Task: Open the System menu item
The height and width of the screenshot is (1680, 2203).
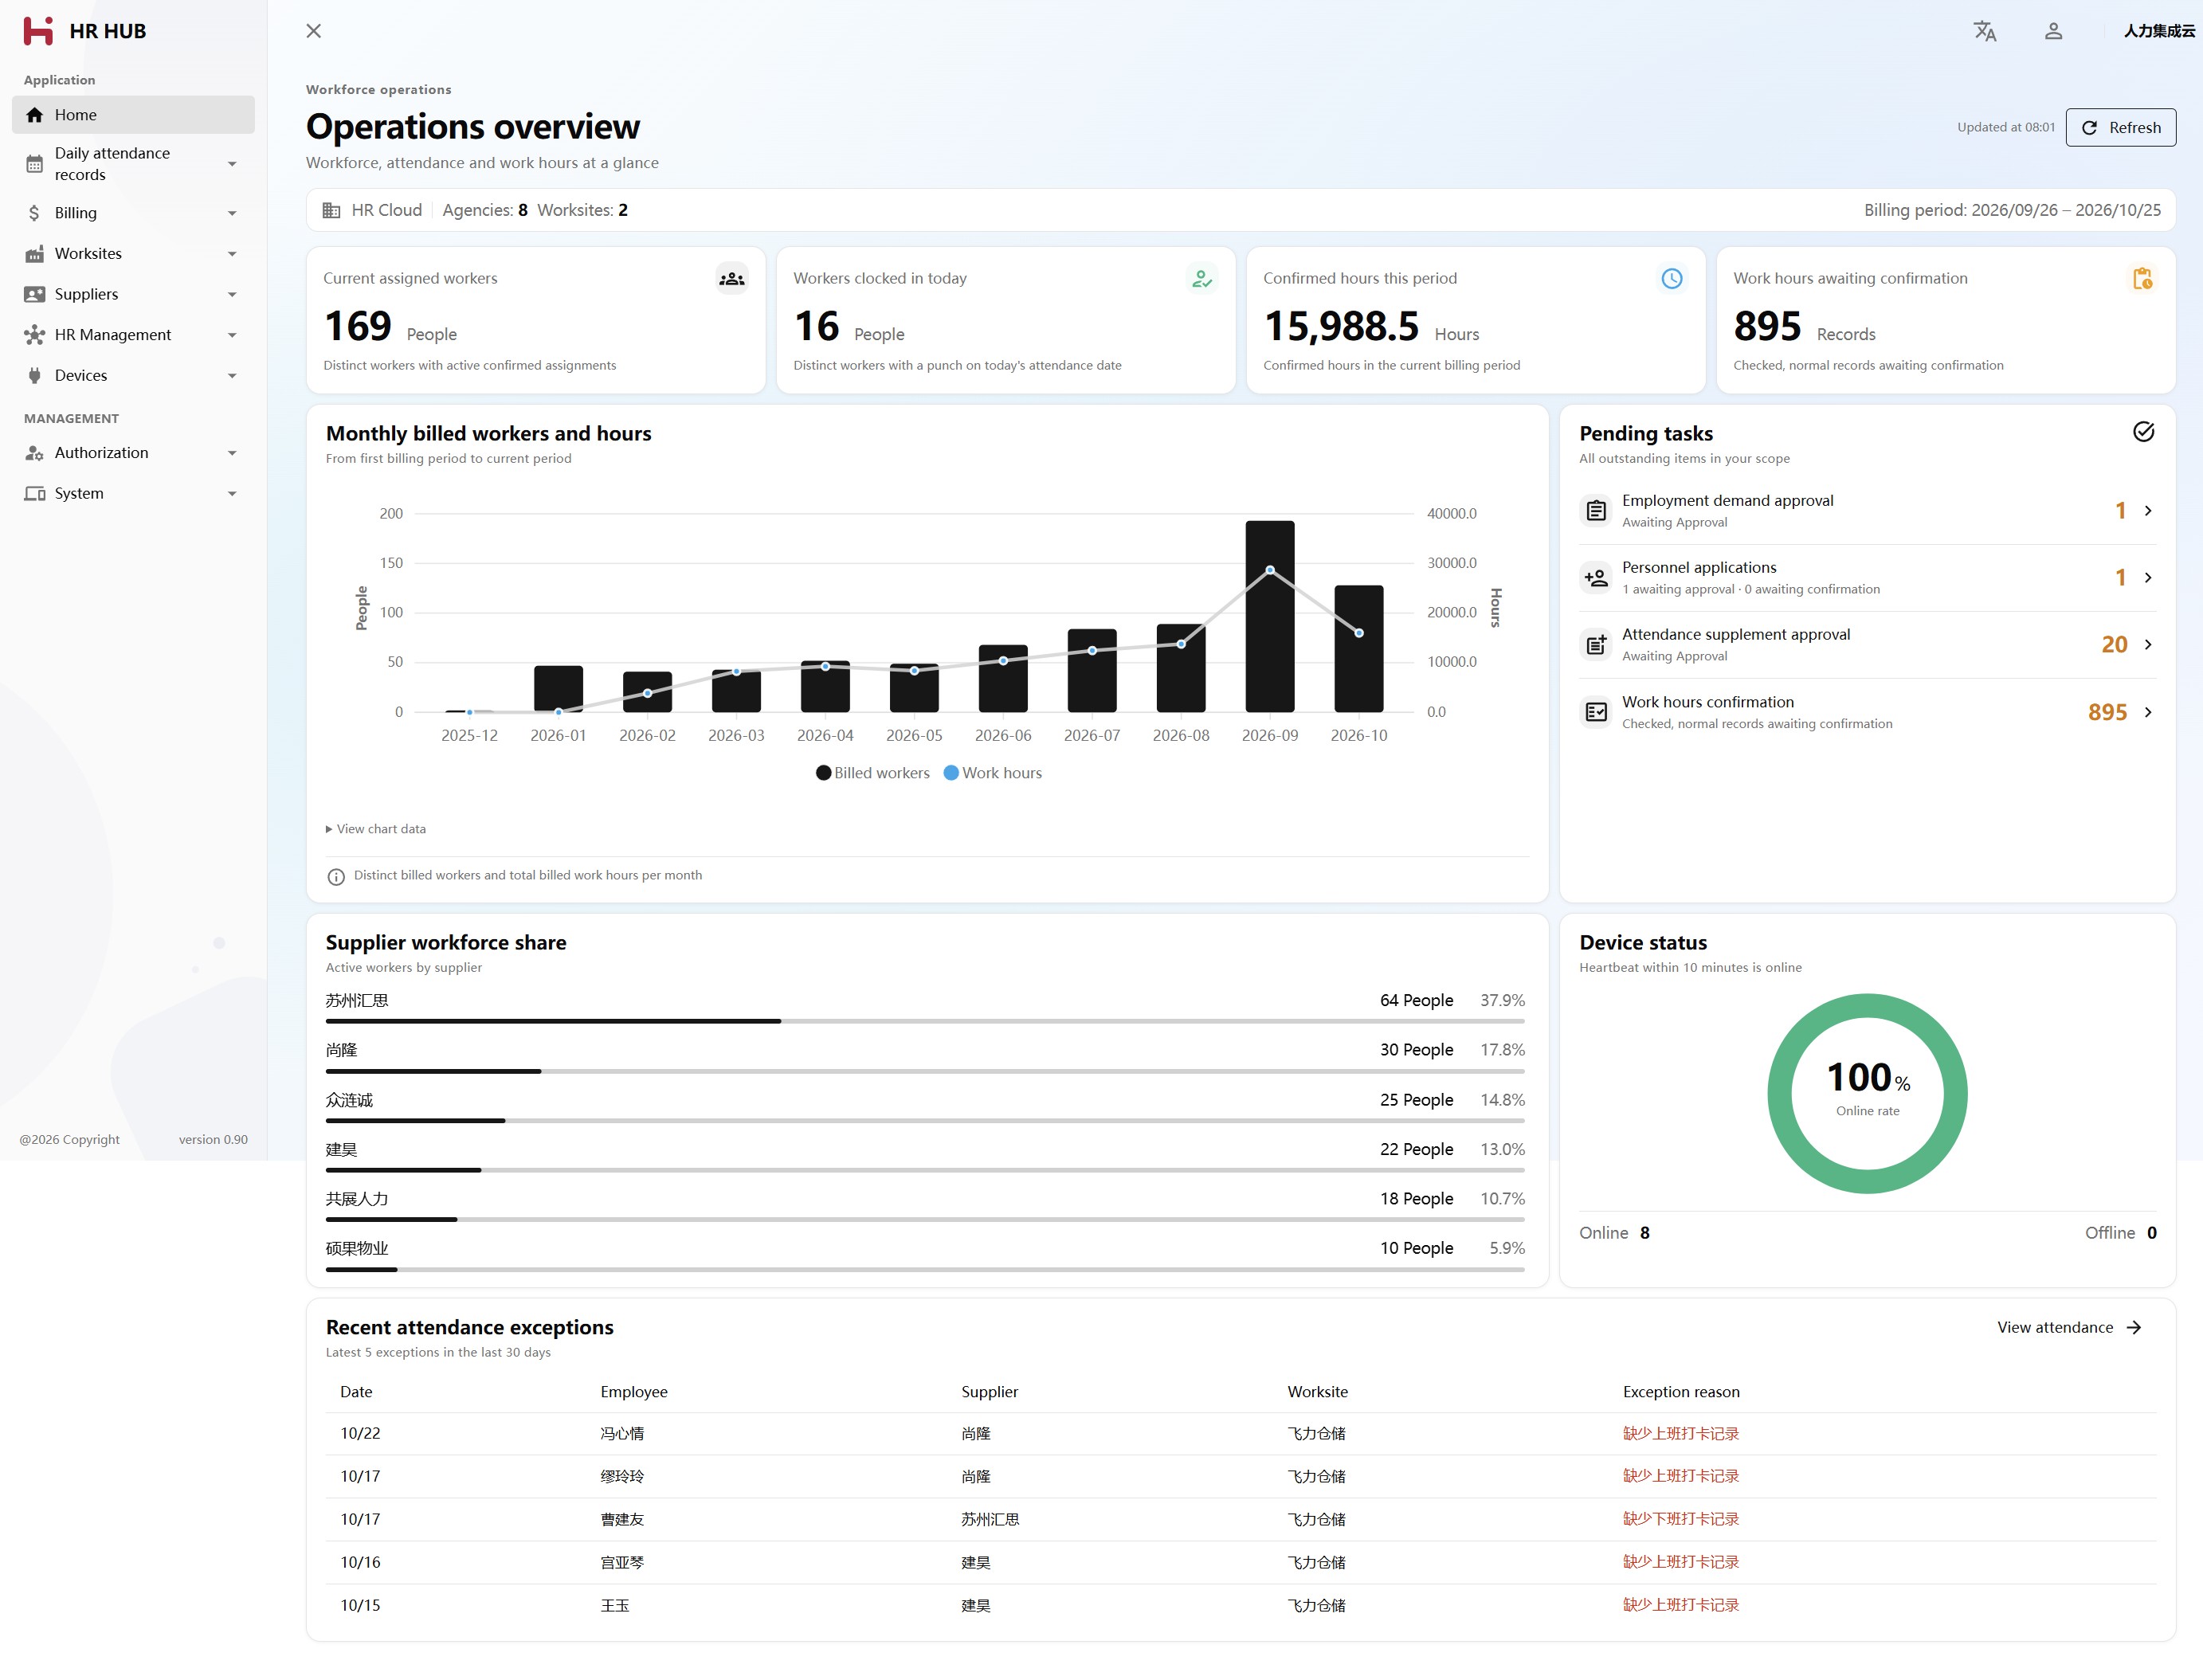Action: pos(133,494)
